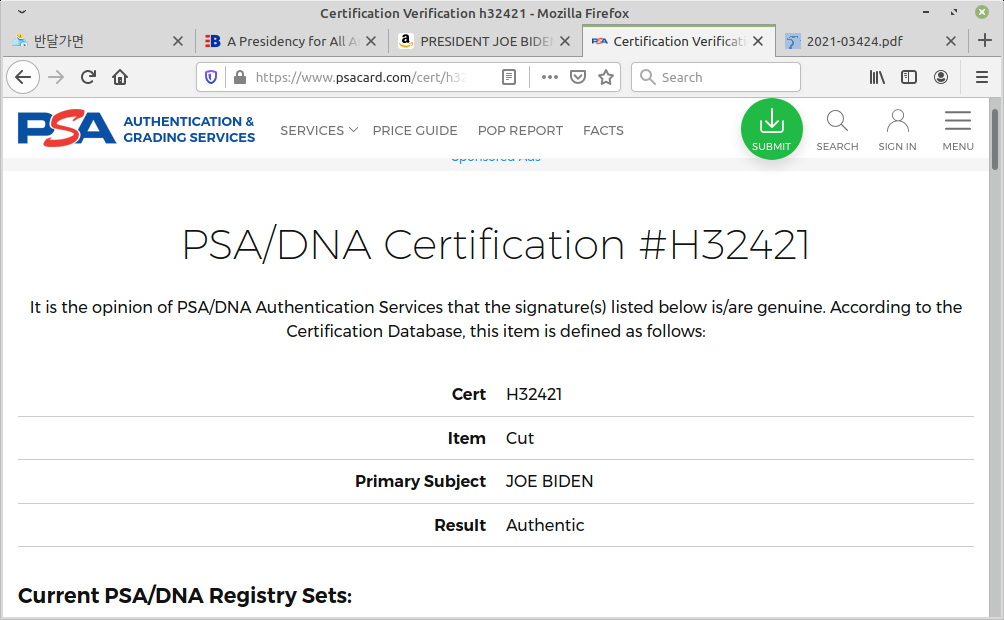Open Pop Report page
The height and width of the screenshot is (620, 1004).
520,131
